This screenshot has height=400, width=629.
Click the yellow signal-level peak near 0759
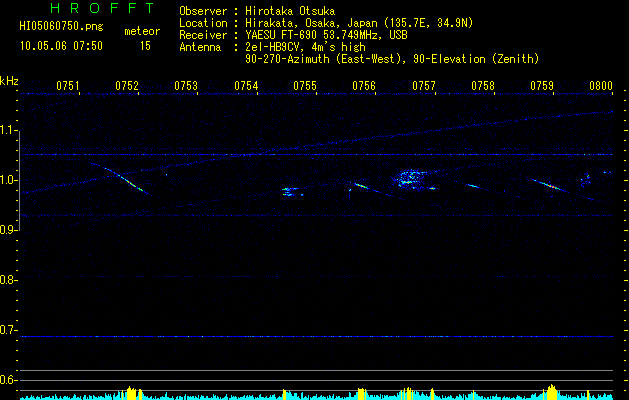click(552, 392)
